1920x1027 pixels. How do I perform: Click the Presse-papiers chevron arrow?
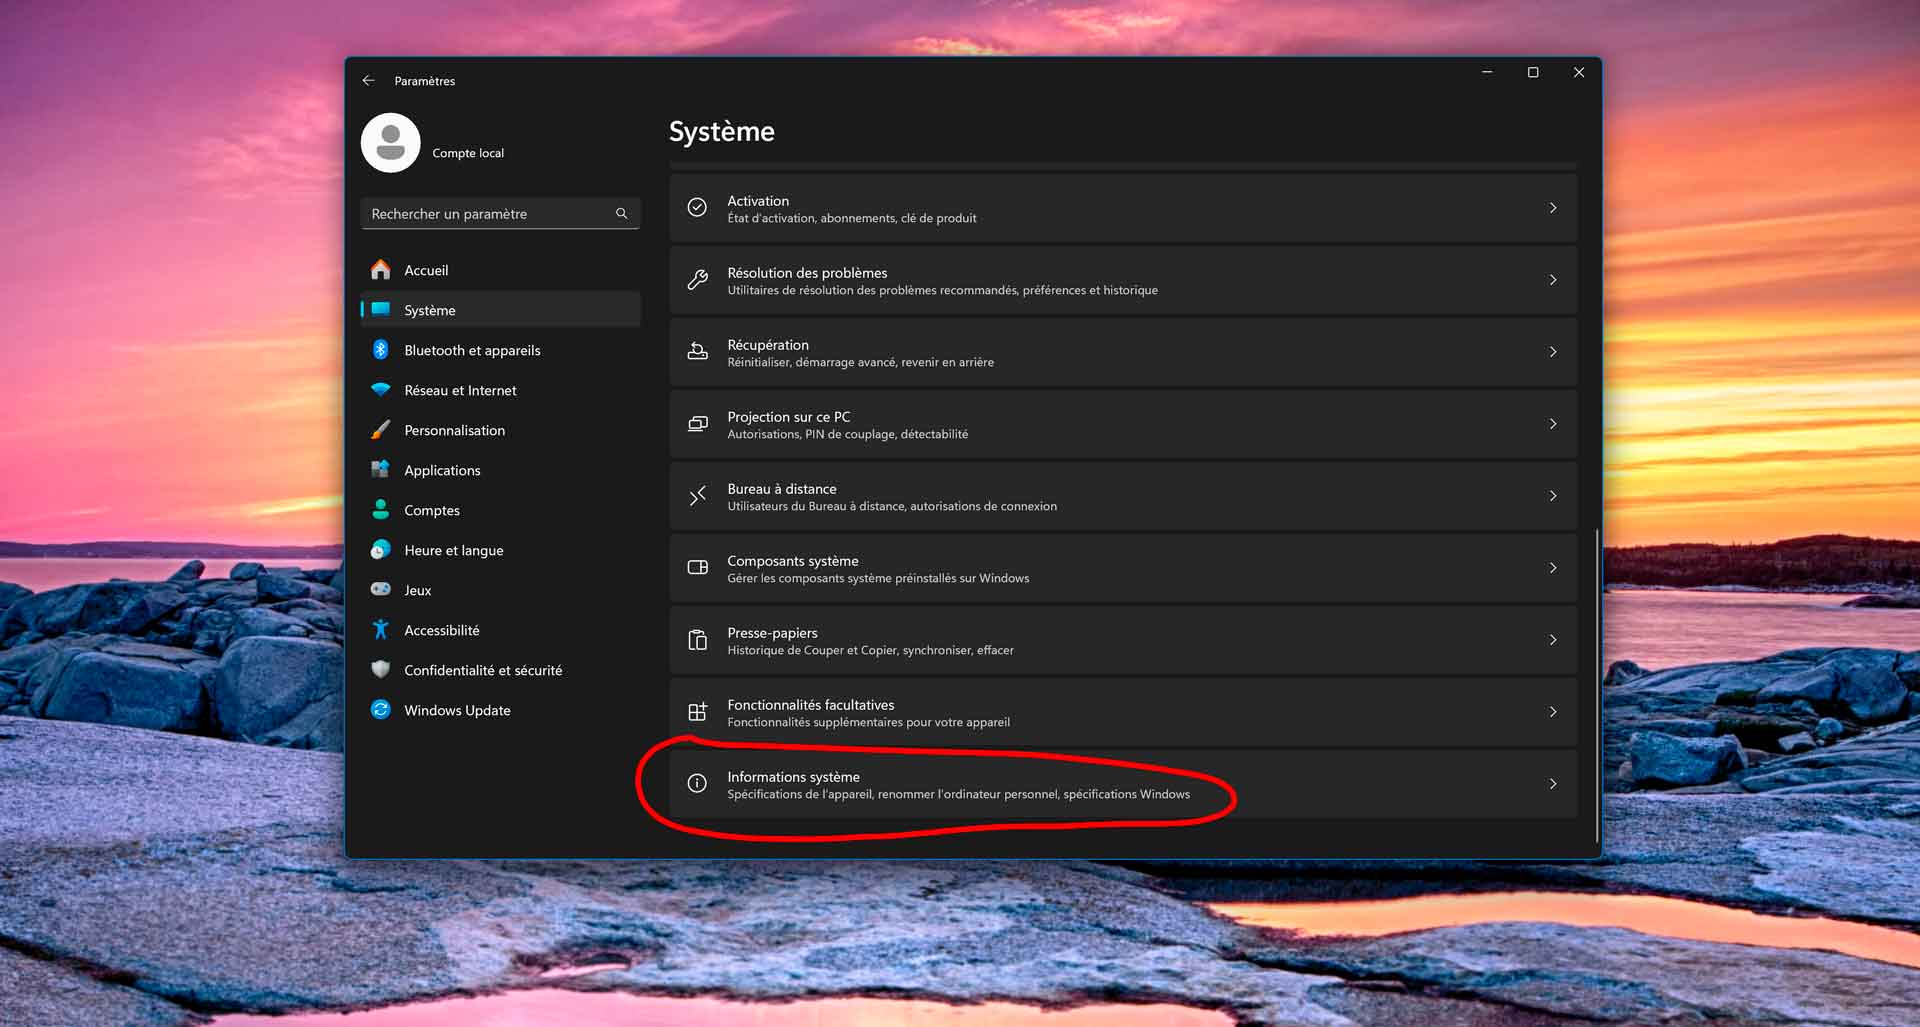[x=1552, y=640]
